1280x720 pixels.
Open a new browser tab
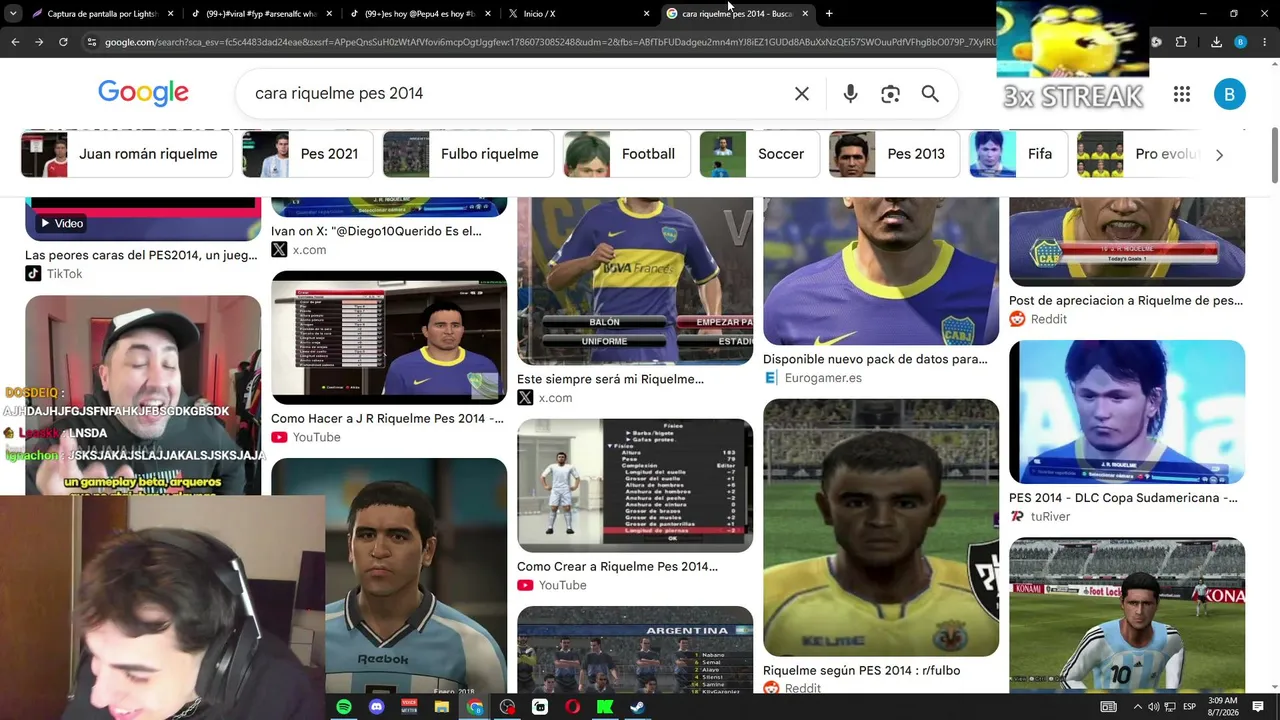829,13
